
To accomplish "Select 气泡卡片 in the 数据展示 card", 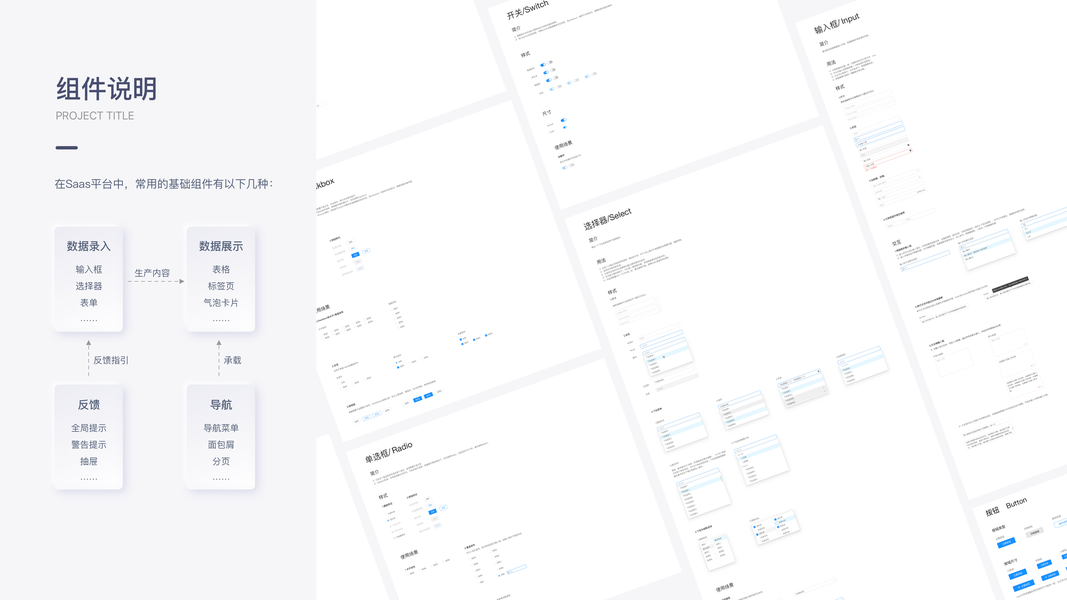I will click(221, 303).
